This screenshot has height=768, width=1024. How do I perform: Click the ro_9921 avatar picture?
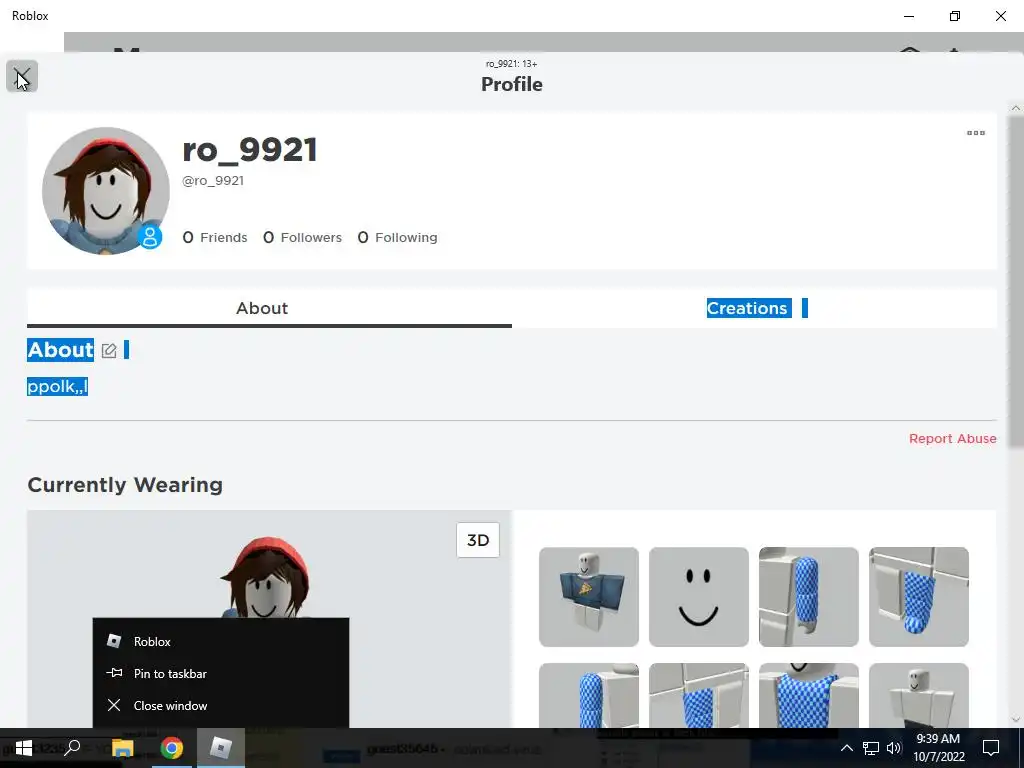pyautogui.click(x=106, y=191)
